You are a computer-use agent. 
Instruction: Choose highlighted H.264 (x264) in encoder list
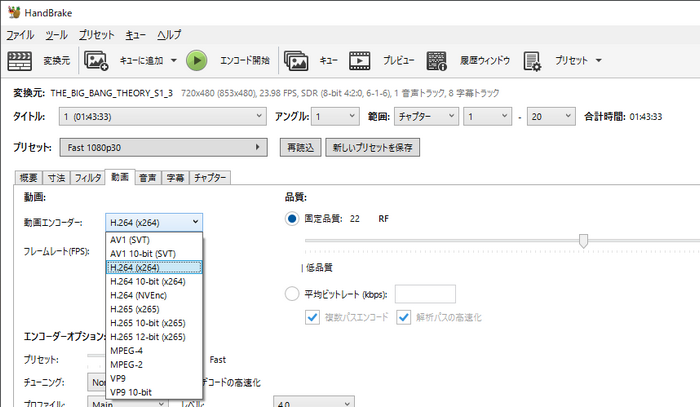pyautogui.click(x=154, y=267)
